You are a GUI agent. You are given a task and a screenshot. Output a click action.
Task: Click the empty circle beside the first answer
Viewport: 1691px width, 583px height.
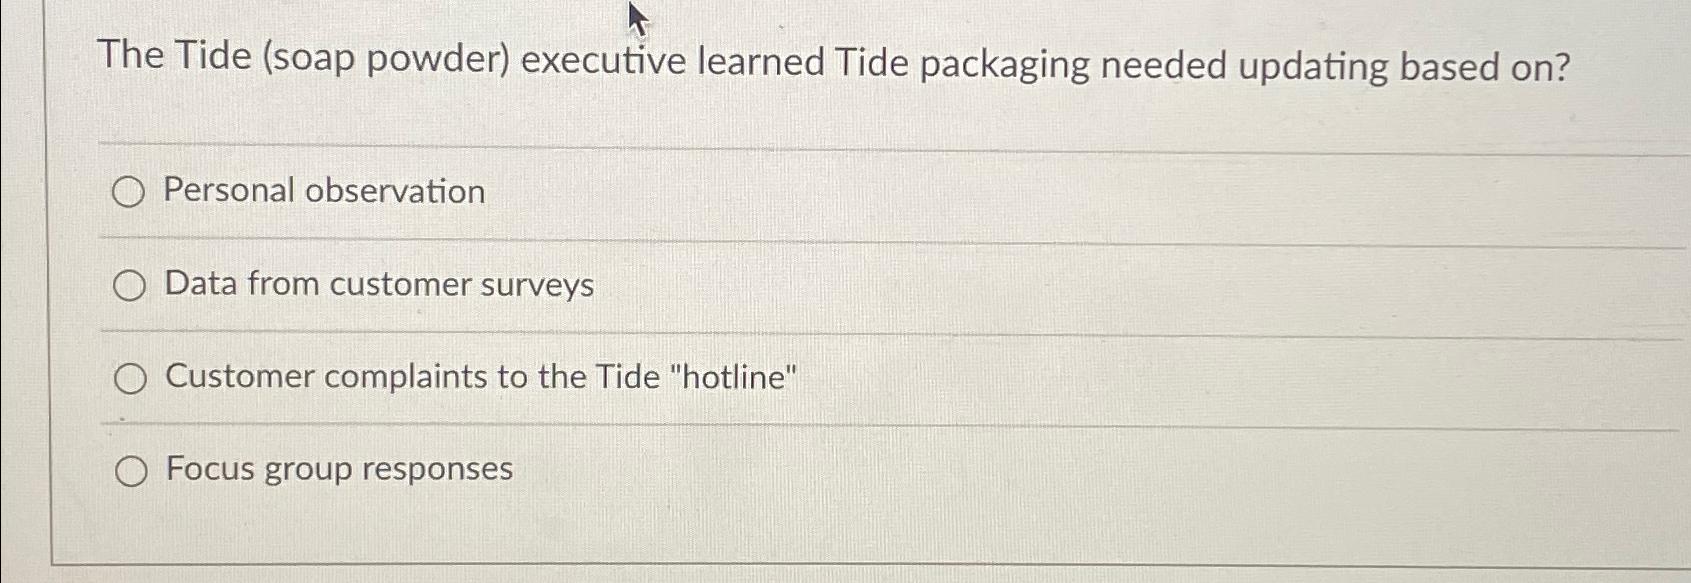tap(129, 192)
